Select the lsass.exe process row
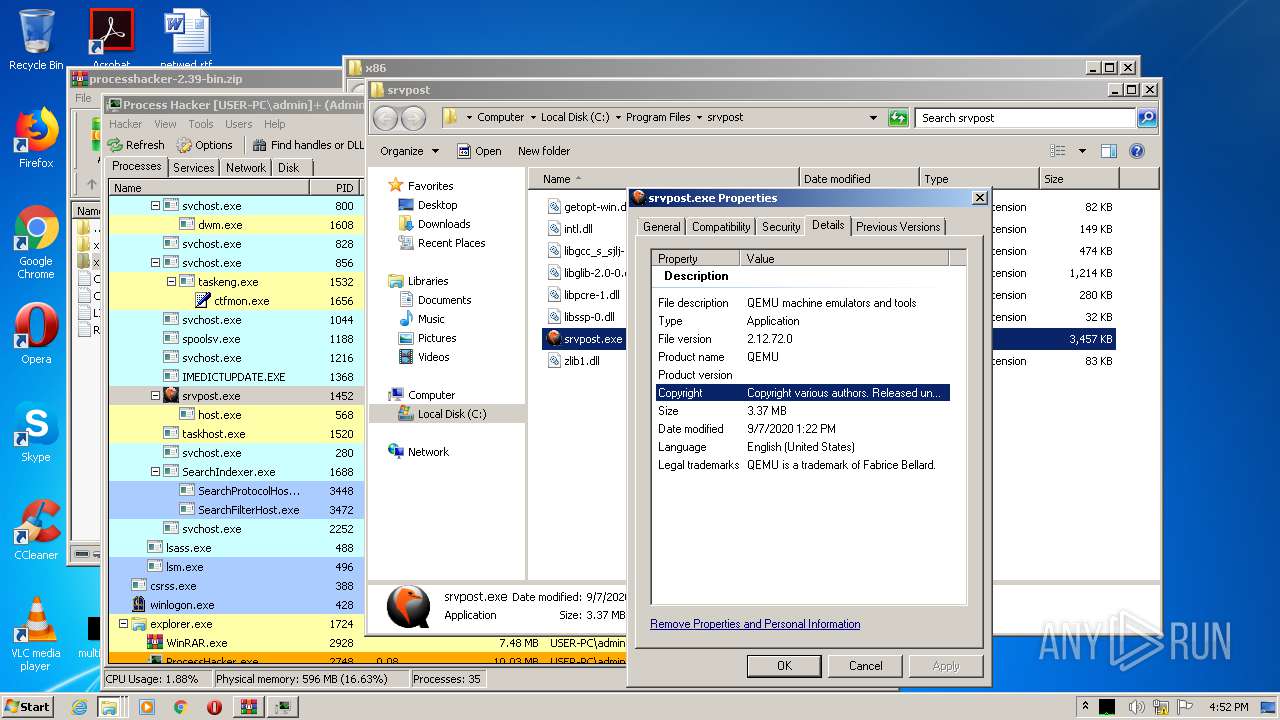Screen dimensions: 1280x720 (235, 548)
